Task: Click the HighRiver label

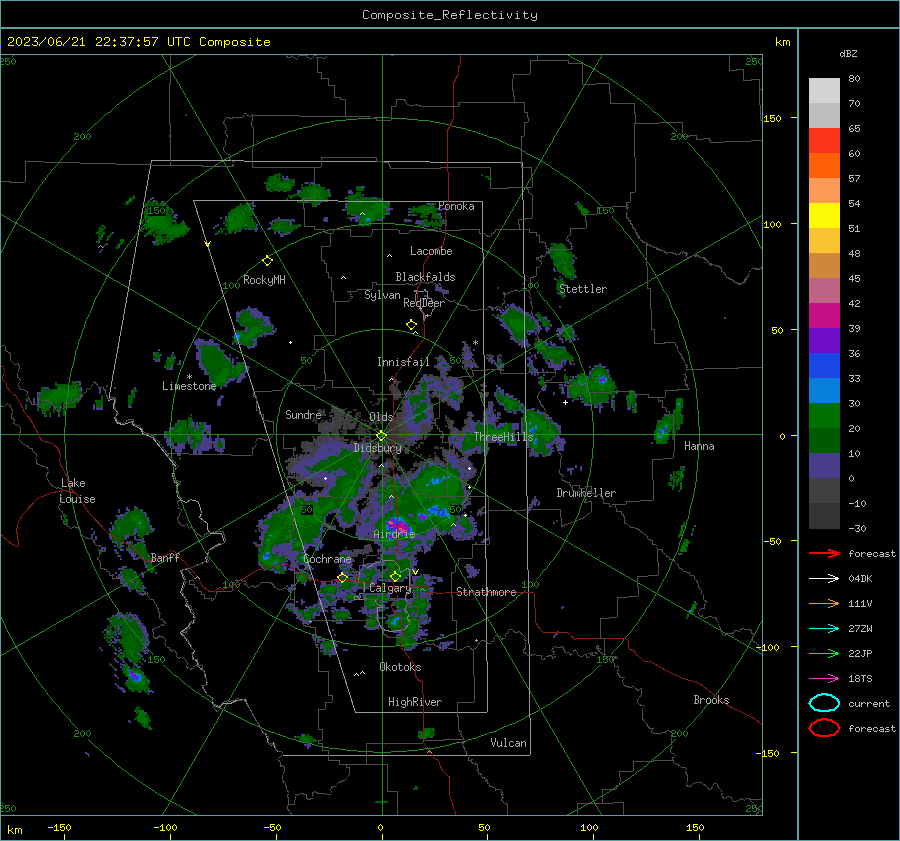Action: 415,703
